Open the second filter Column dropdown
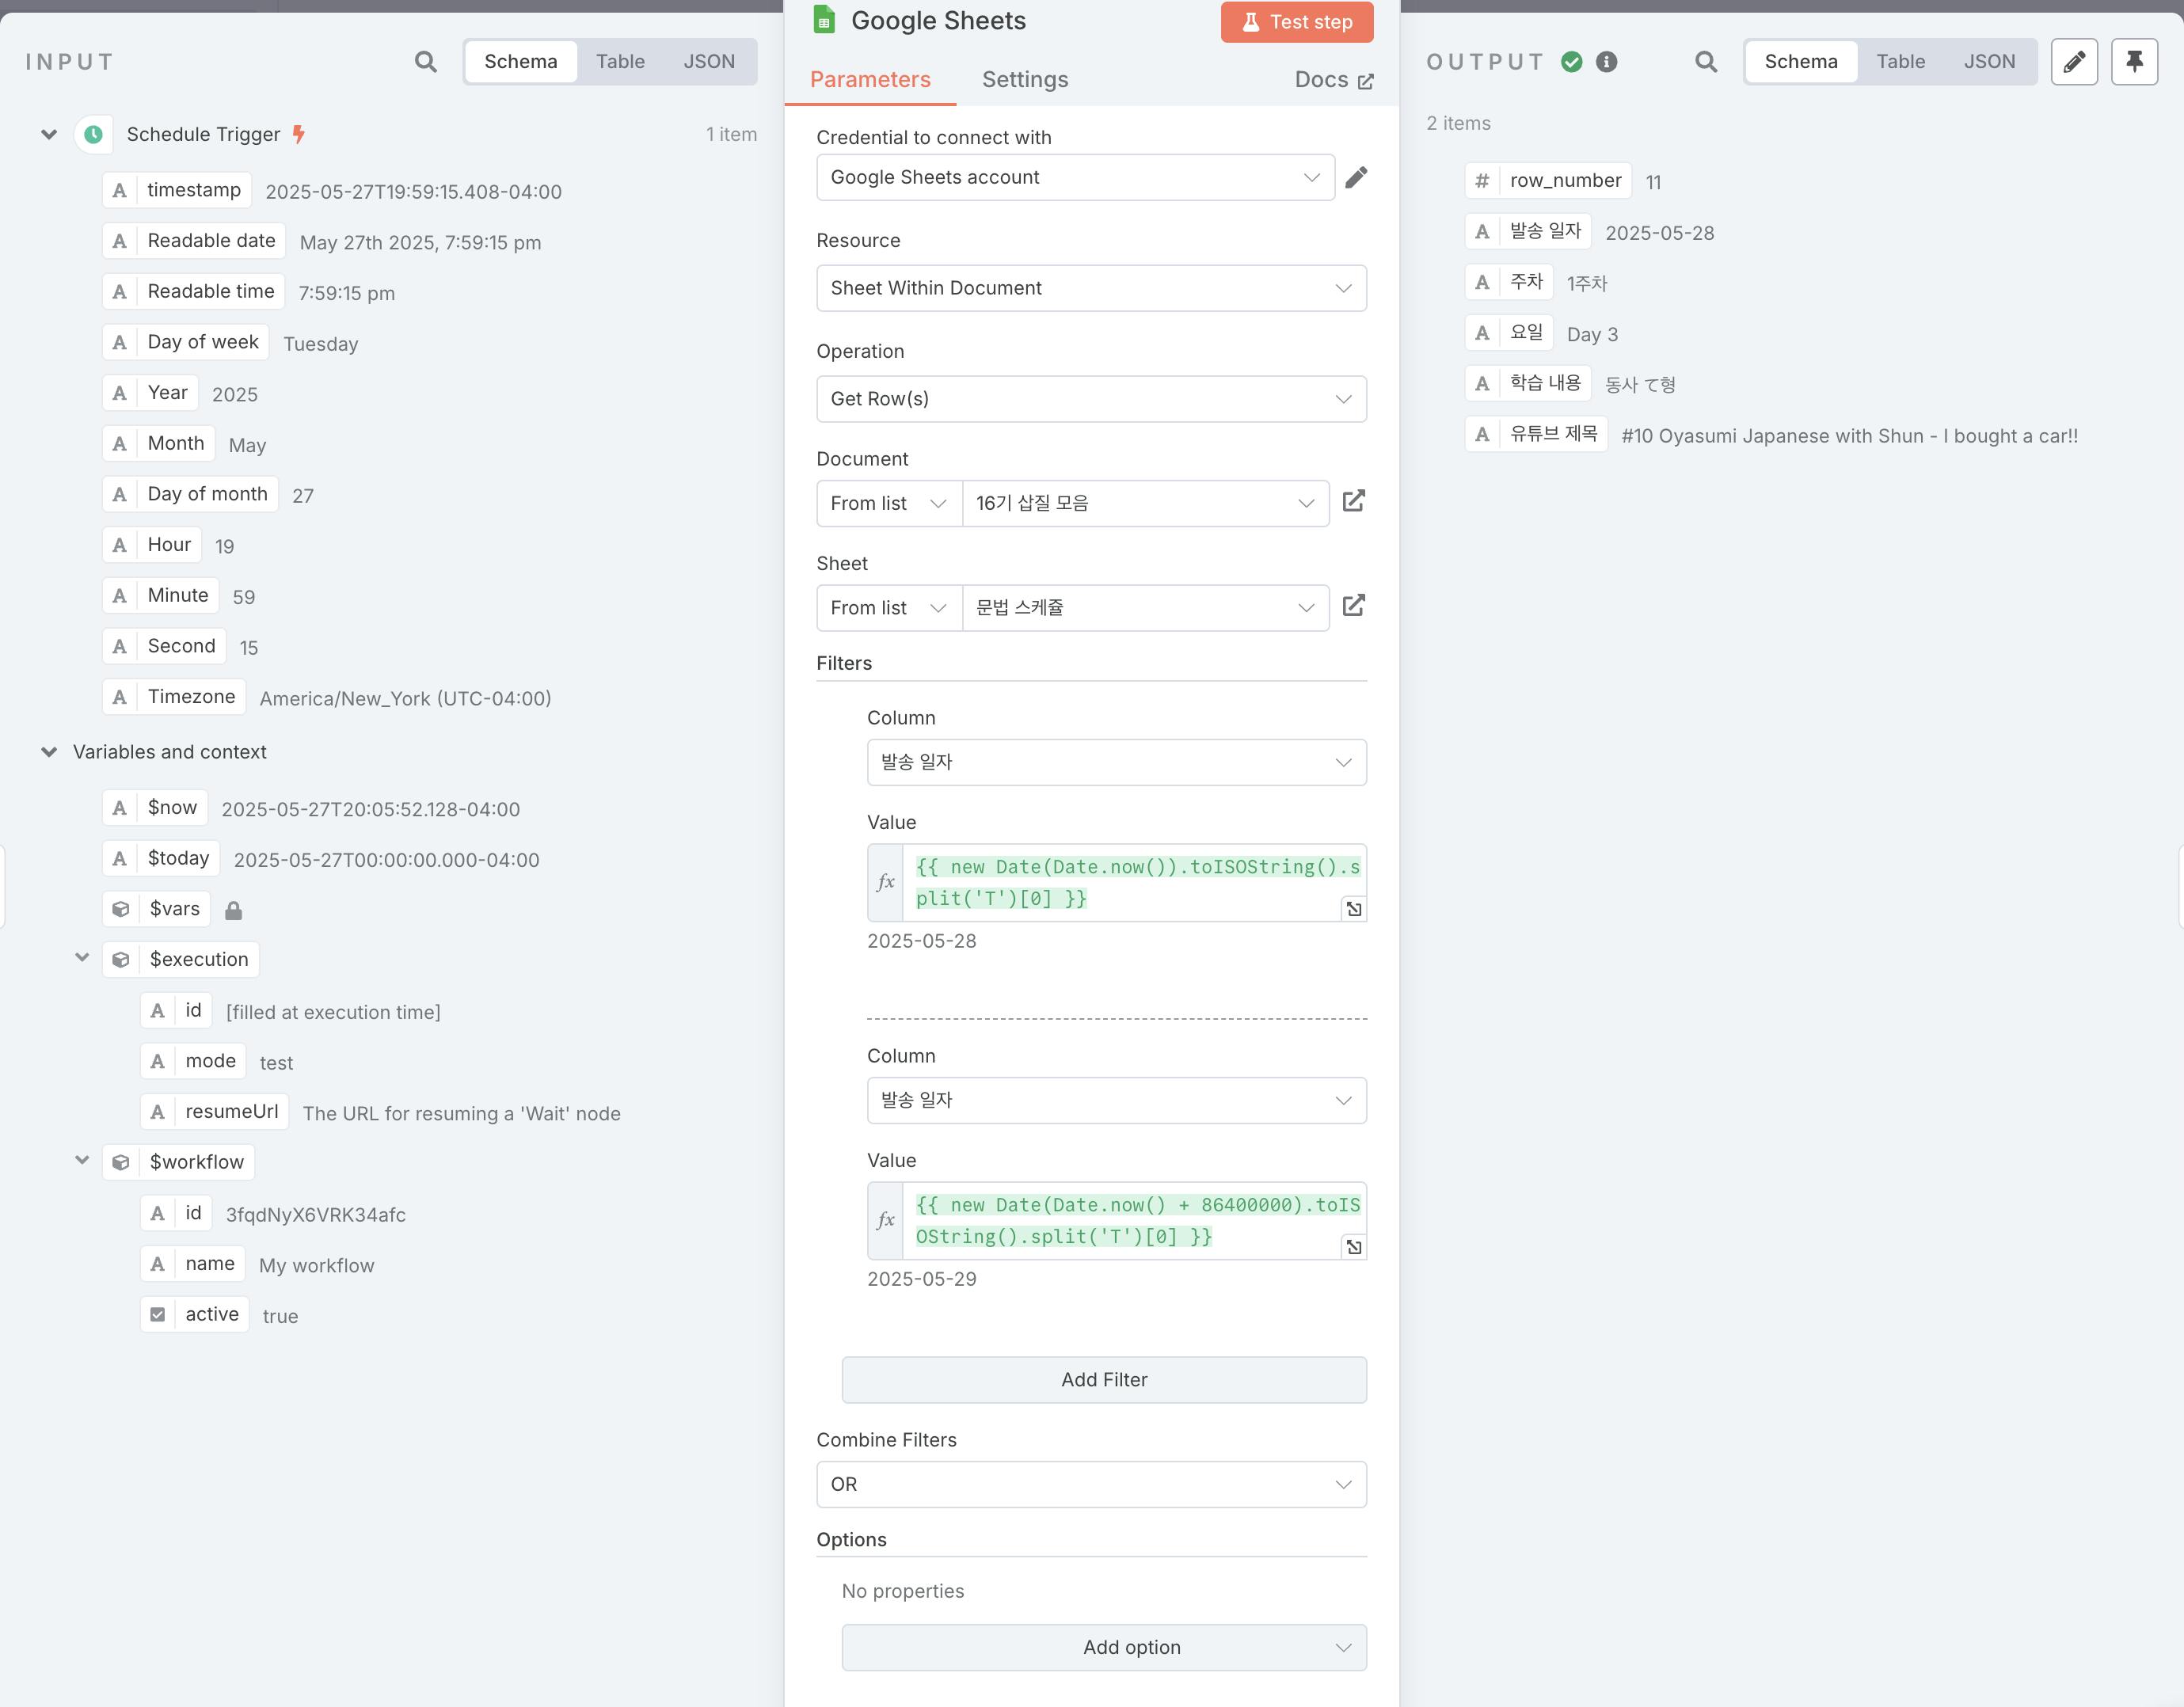The image size is (2184, 1707). [x=1116, y=1100]
